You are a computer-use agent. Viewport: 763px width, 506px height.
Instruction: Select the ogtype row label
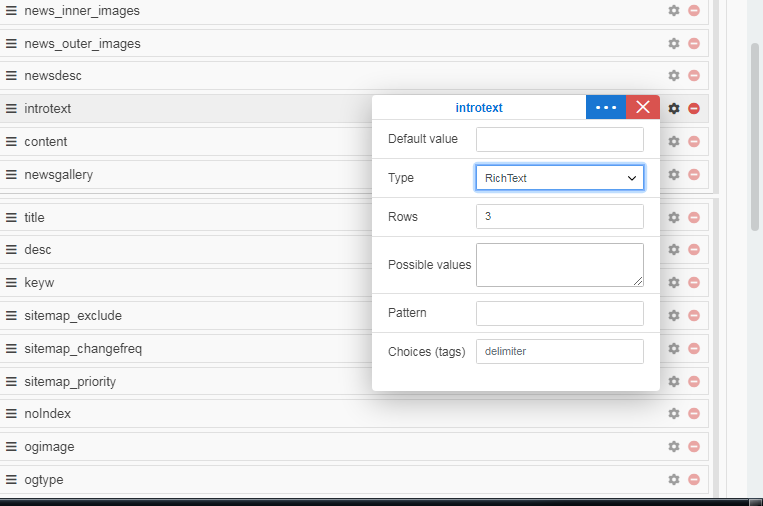pos(44,480)
